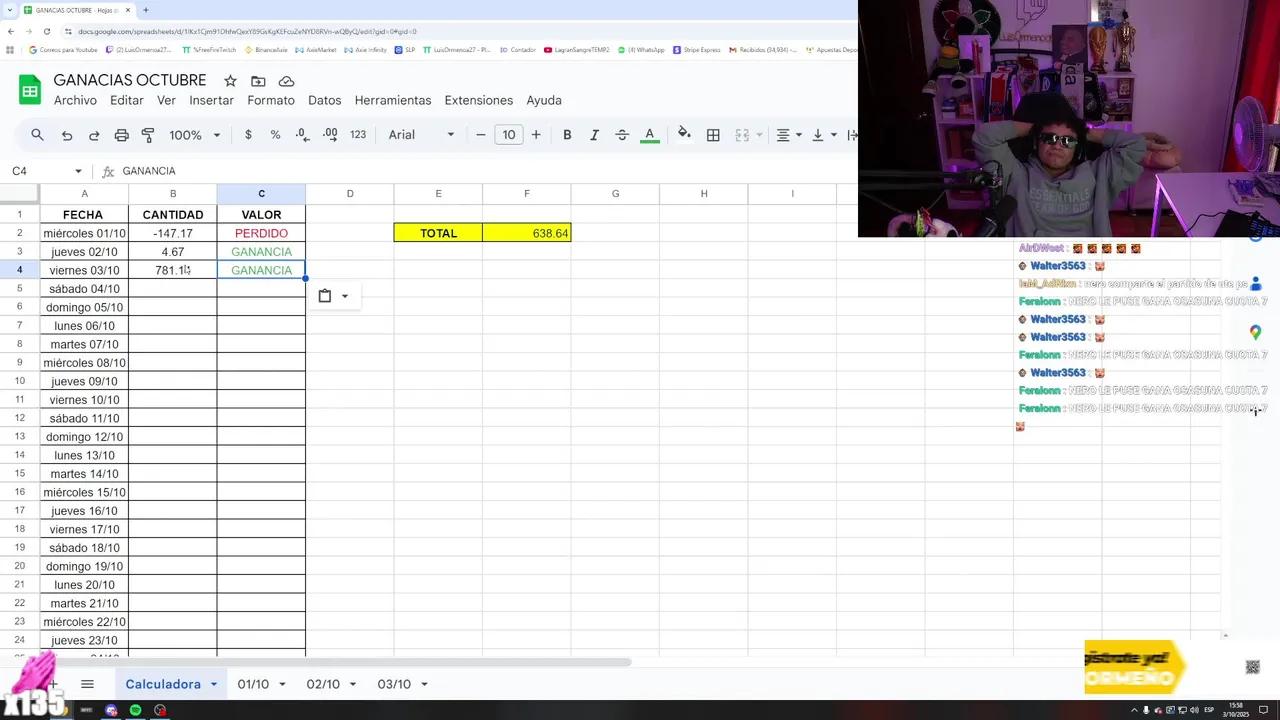Switch to the 03/10 sheet tab
1280x720 pixels.
tap(394, 684)
